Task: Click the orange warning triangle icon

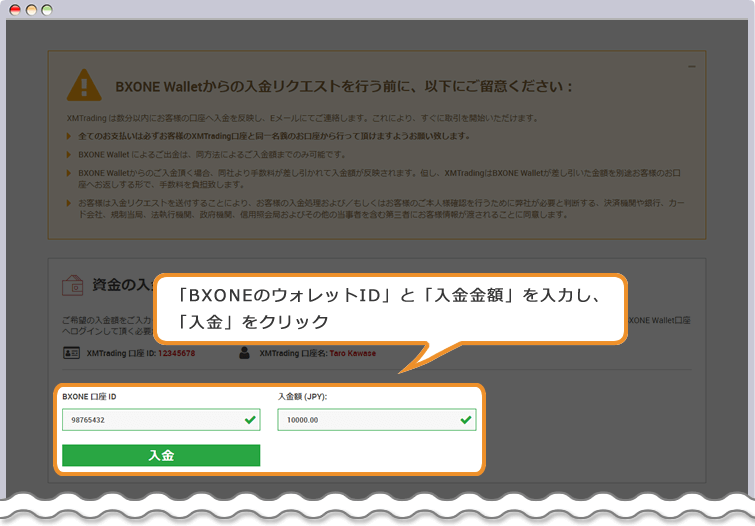Action: (84, 85)
